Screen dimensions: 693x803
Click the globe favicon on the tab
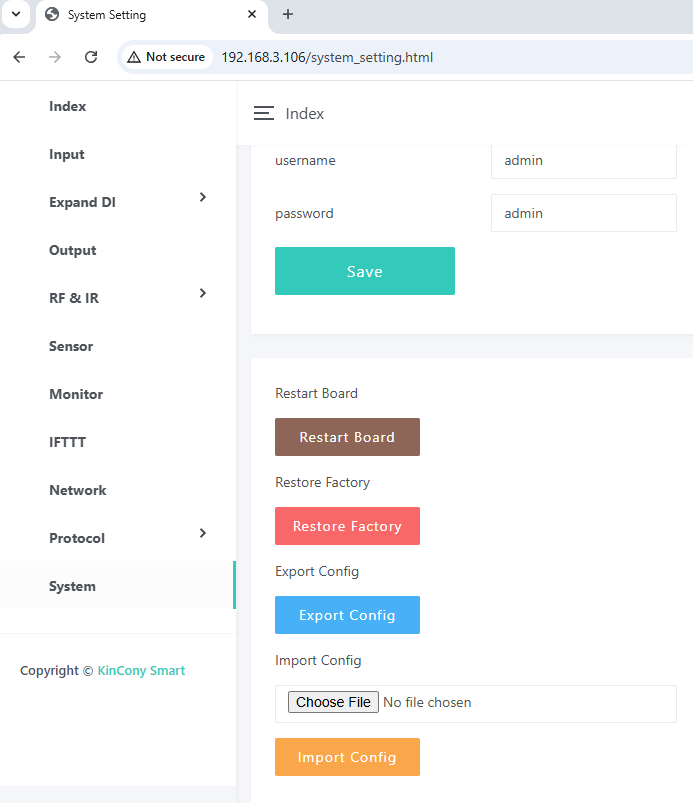click(x=52, y=14)
